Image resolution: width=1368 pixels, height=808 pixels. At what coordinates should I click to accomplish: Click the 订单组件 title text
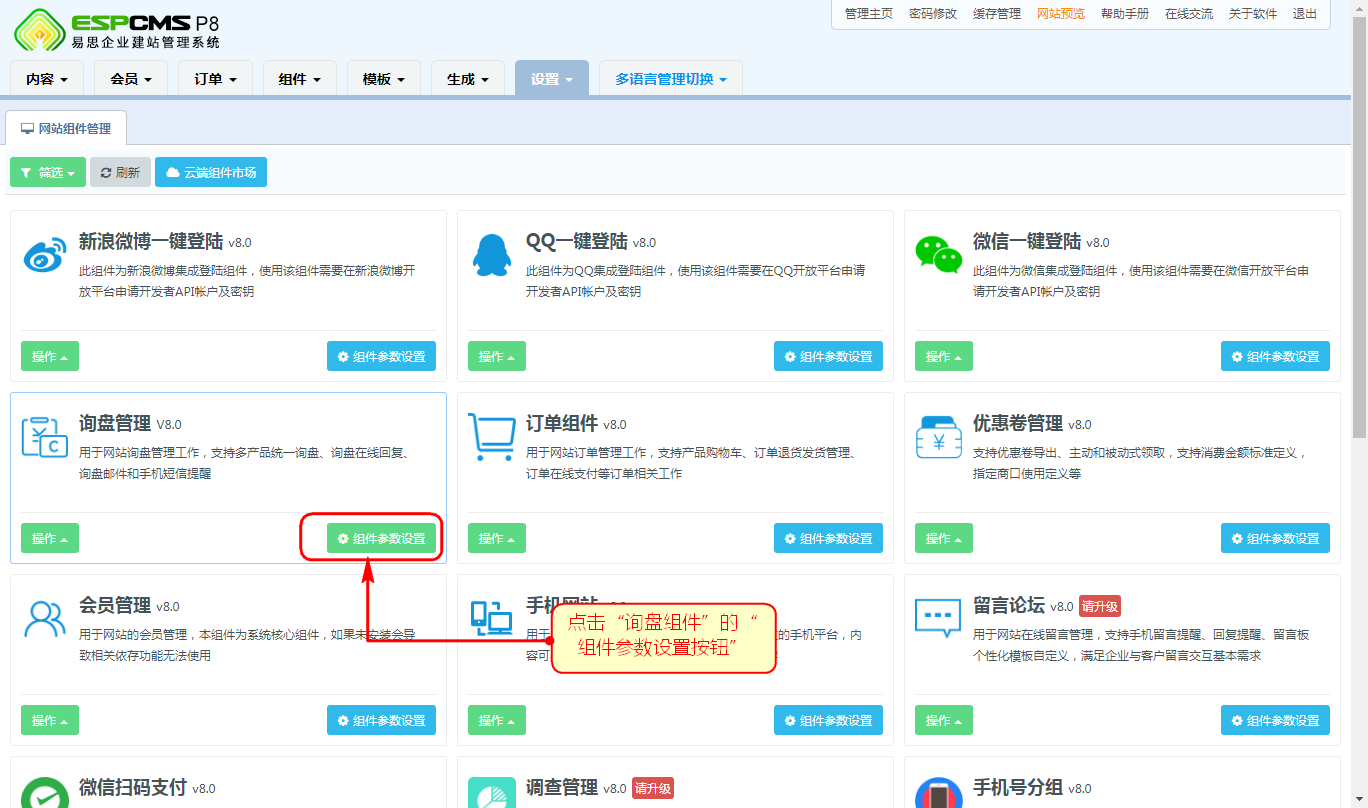[x=562, y=423]
